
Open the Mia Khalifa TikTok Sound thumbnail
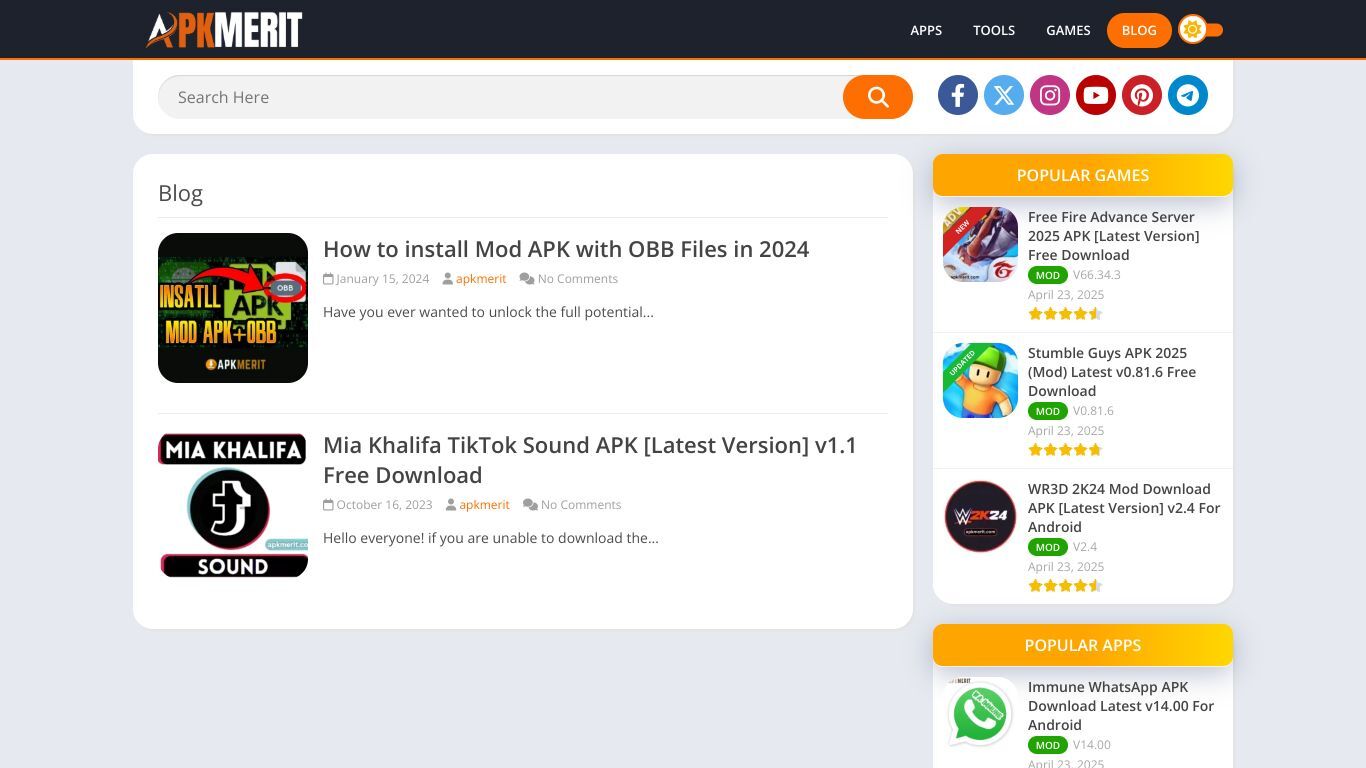[x=233, y=505]
